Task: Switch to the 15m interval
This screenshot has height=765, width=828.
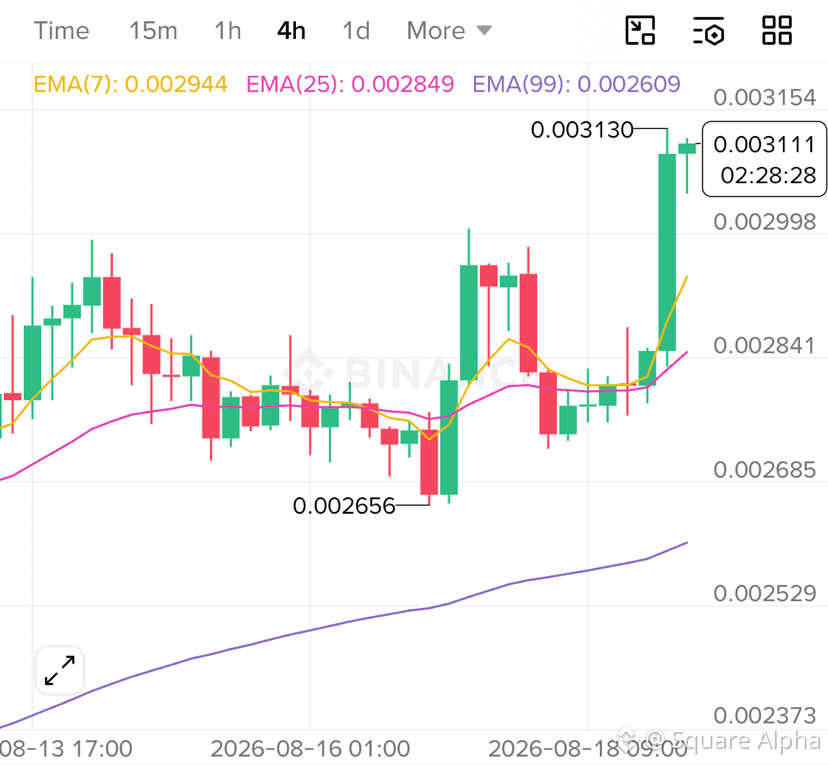Action: pyautogui.click(x=153, y=31)
